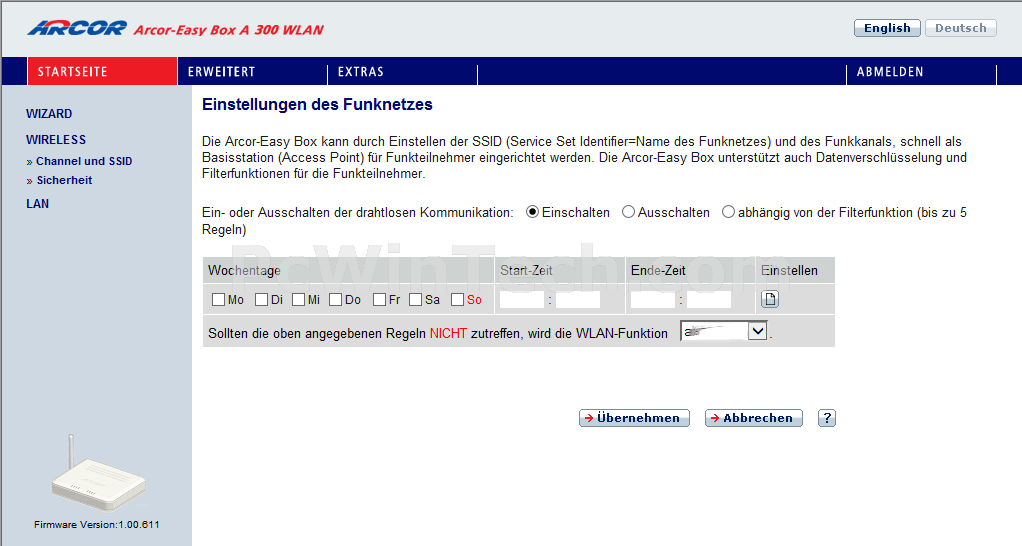Check the Mo weekday checkbox

218,300
